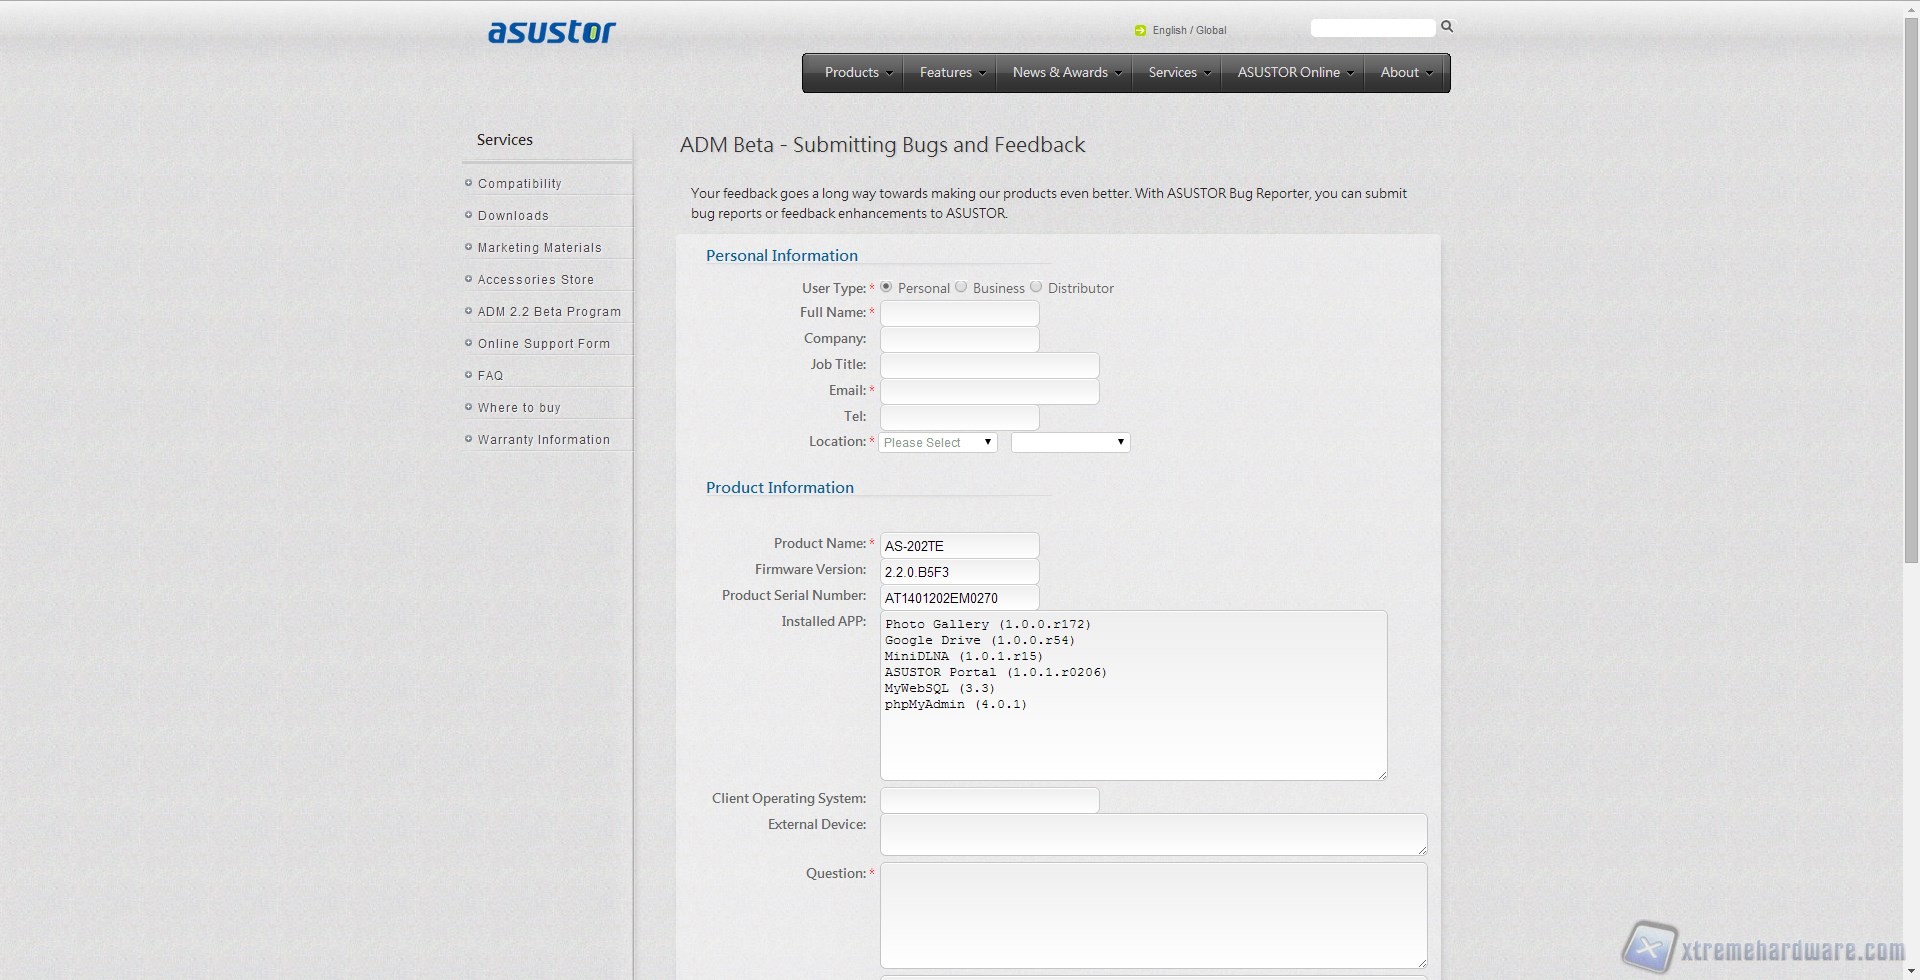Screen dimensions: 1920x980
Task: Click the FAQ bullet icon in sidebar
Action: [x=468, y=375]
